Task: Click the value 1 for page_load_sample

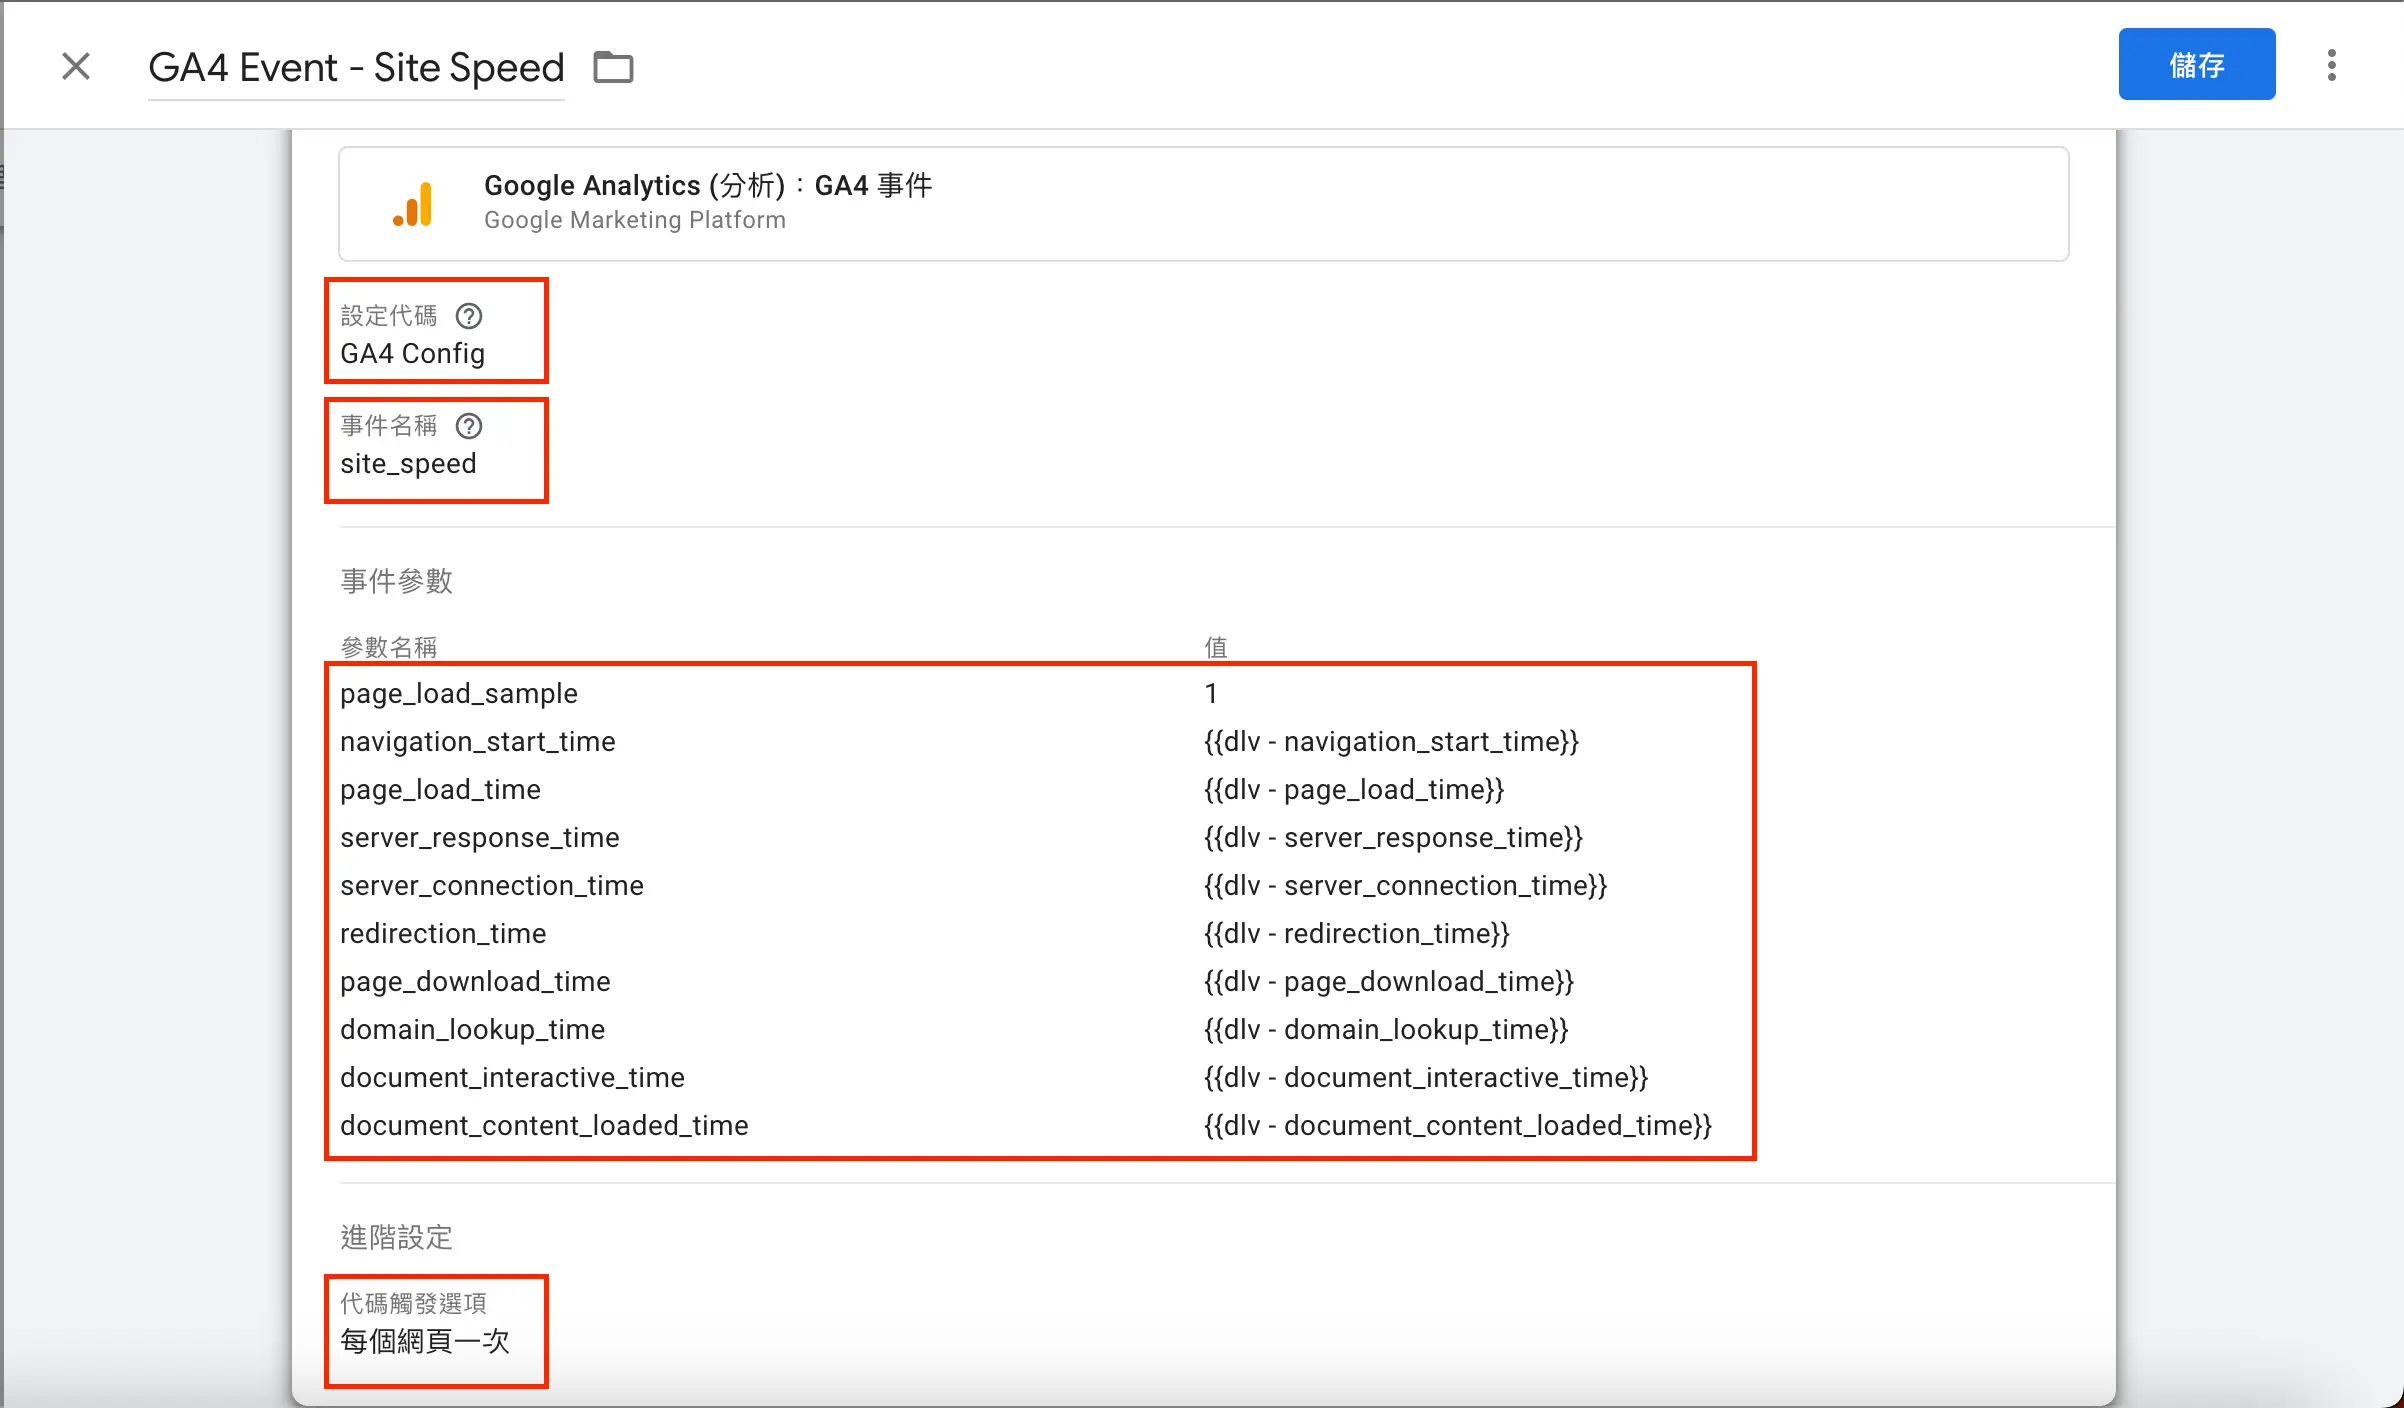Action: 1210,693
